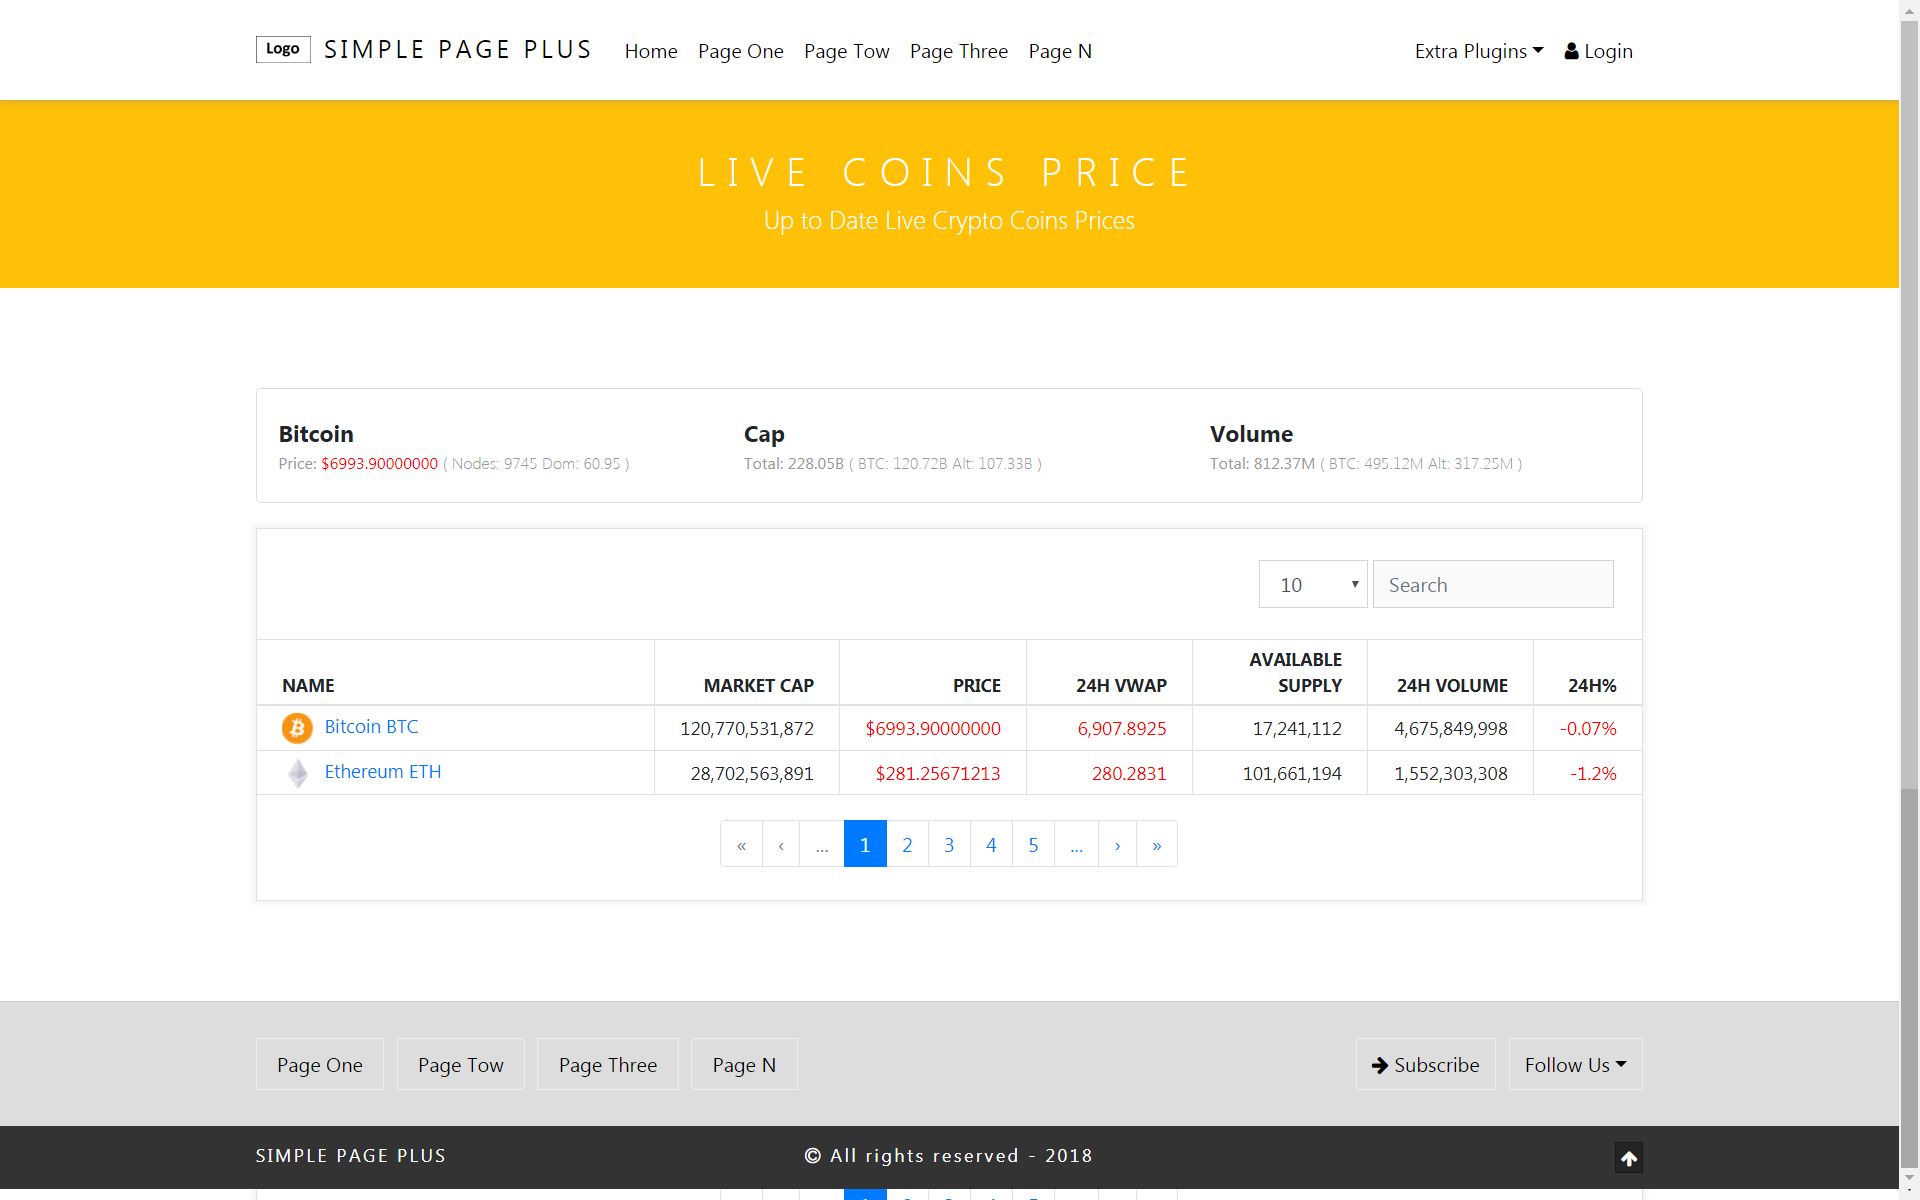Open the Login link
Screen dimensions: 1920x1200
1598,51
